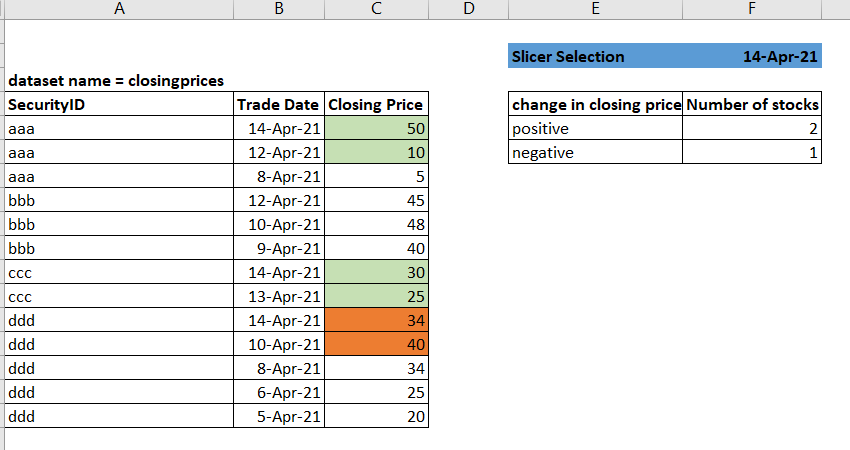Select the Closing Price header cell
The image size is (850, 450).
376,104
